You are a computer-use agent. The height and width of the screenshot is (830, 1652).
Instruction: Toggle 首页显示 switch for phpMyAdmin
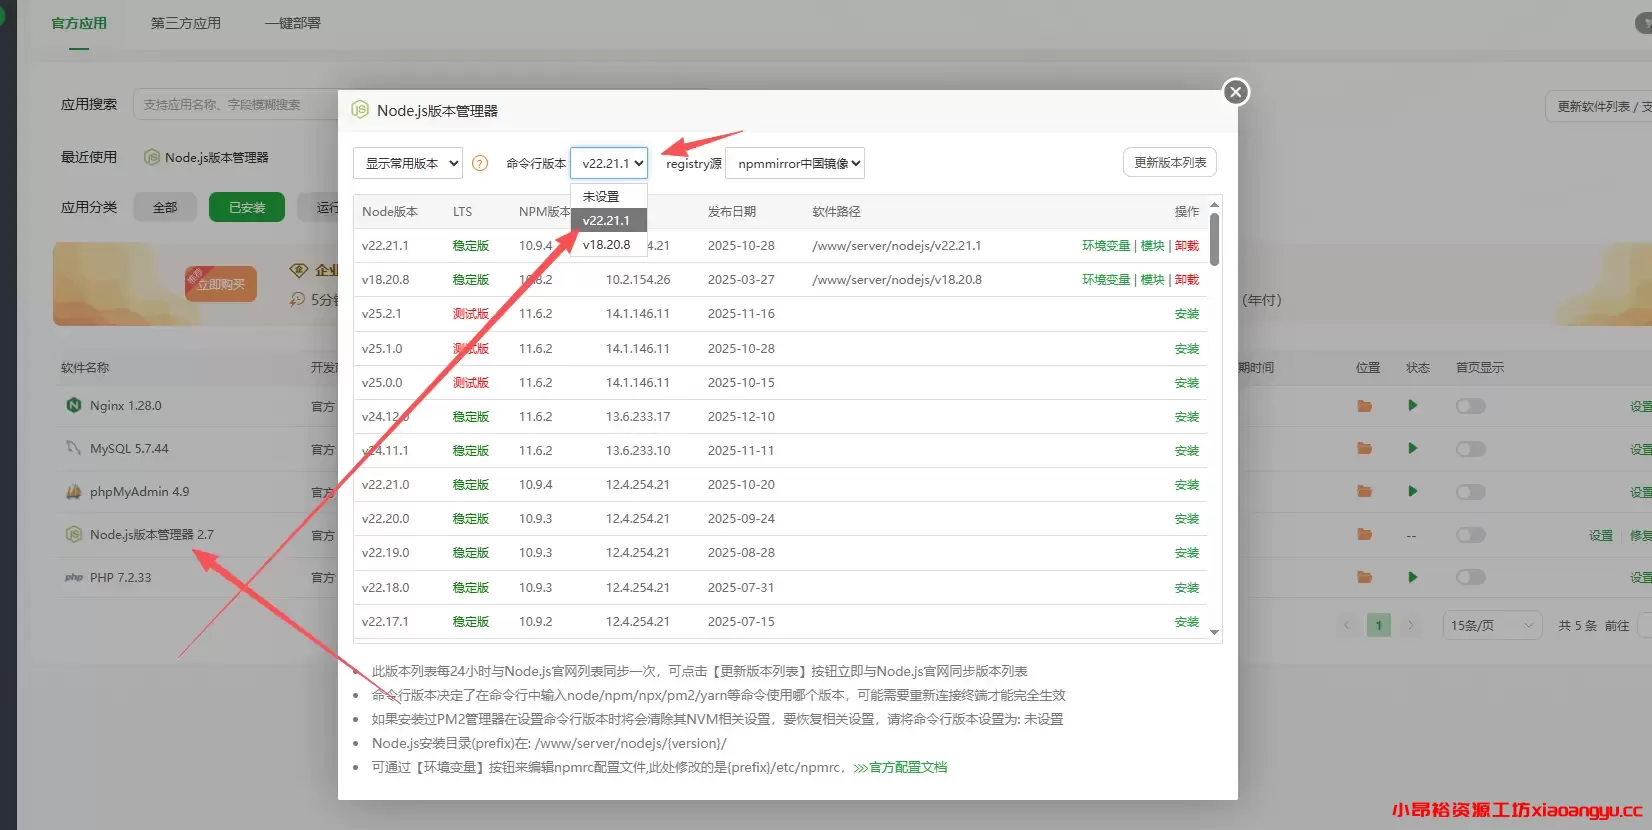pos(1471,492)
